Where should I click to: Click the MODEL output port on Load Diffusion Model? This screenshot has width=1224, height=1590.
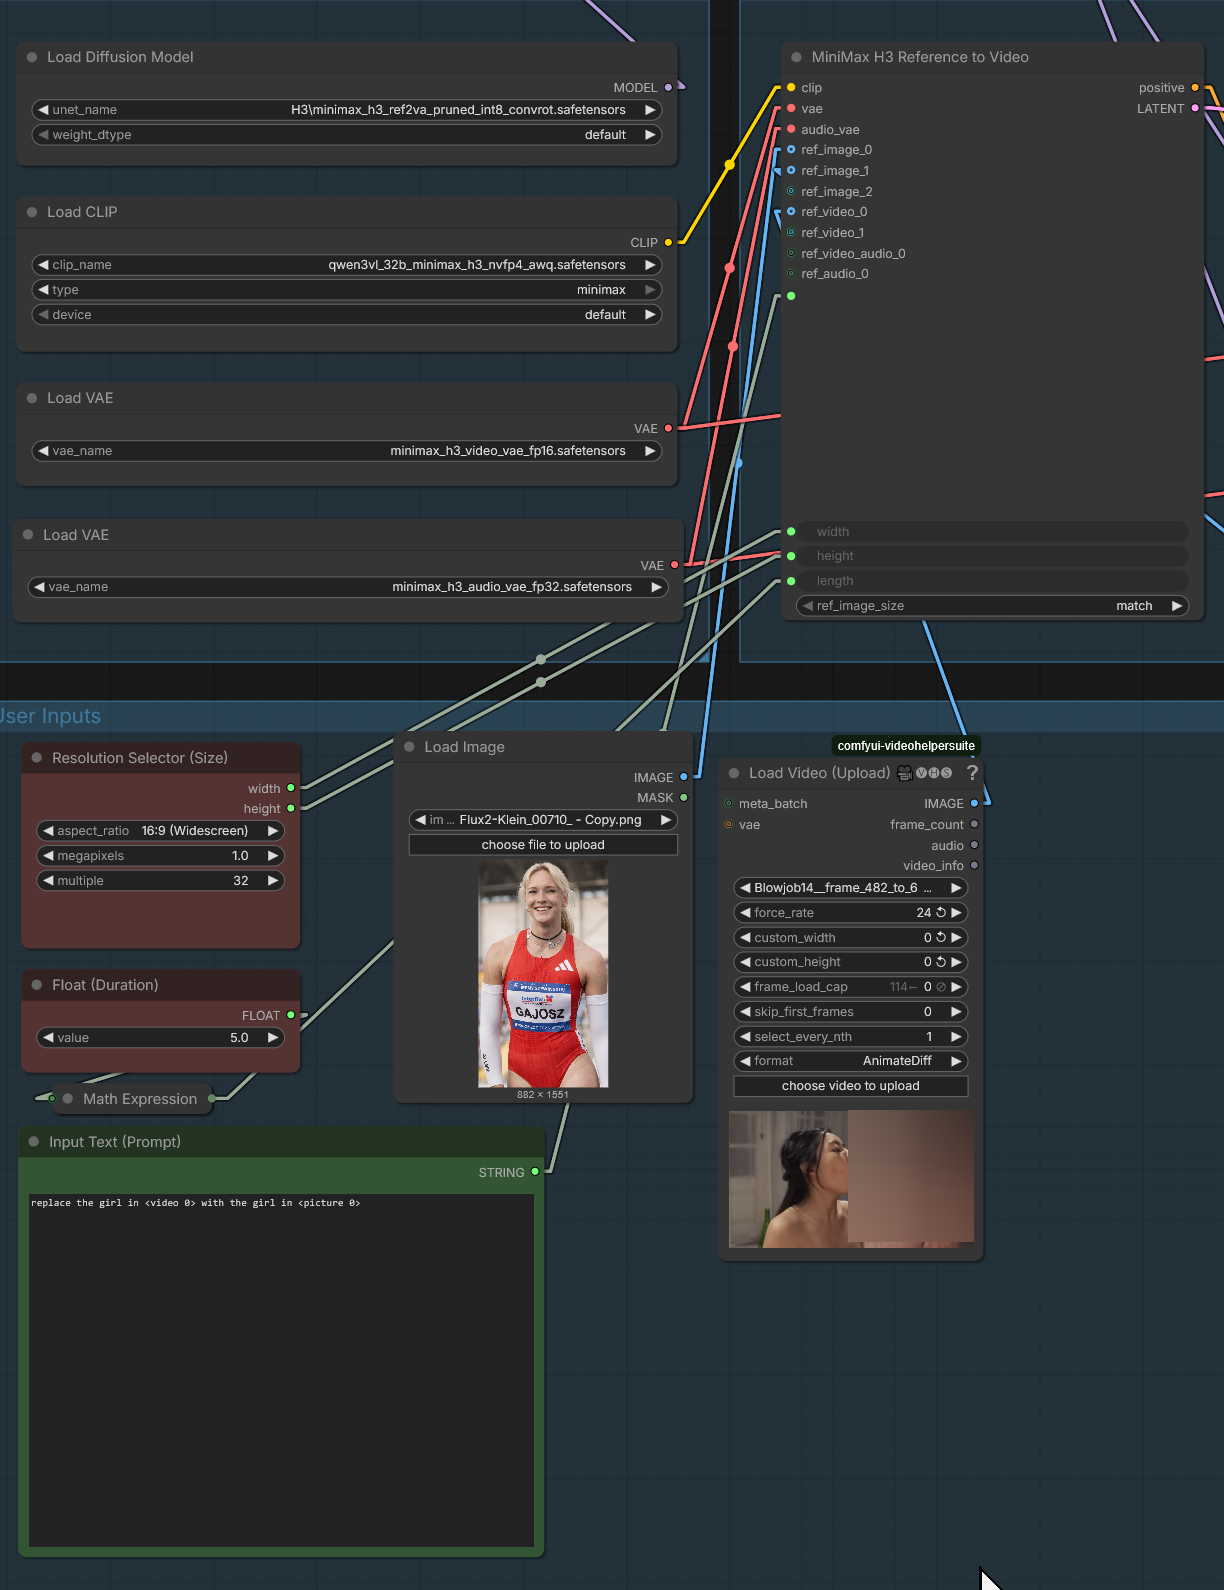[x=669, y=88]
